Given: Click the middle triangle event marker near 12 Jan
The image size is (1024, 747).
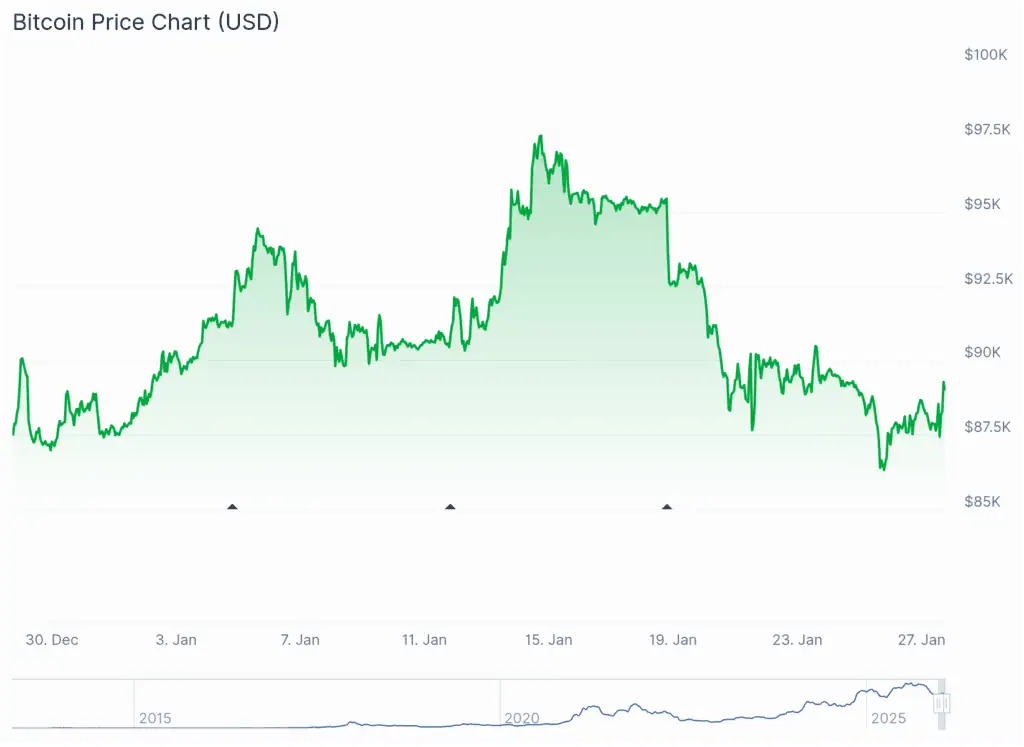Looking at the screenshot, I should pos(450,507).
